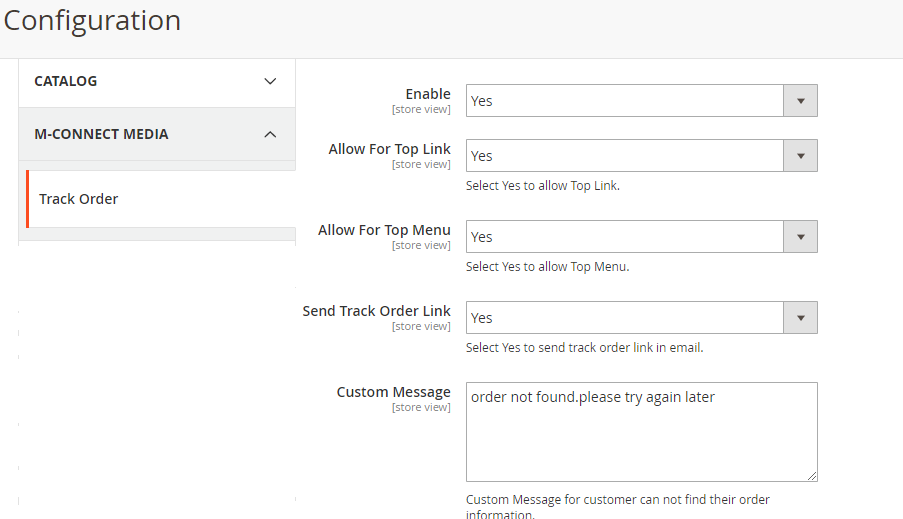Viewport: 903px width, 519px height.
Task: Click the Enable field label
Action: 427,94
